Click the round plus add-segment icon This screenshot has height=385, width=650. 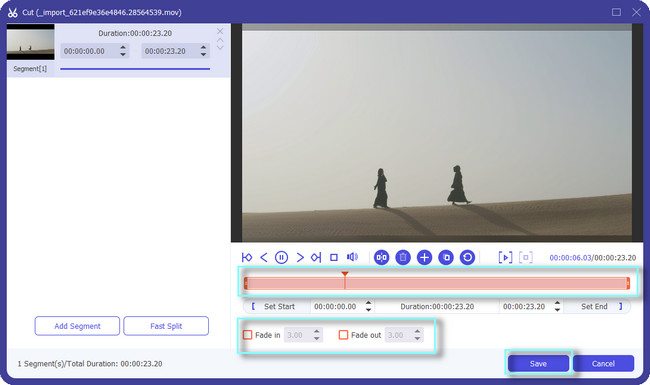click(x=424, y=257)
